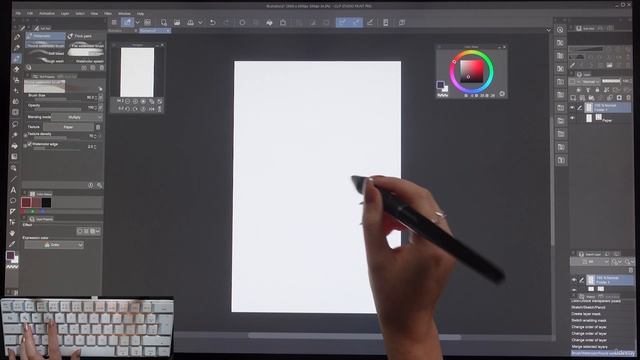Open the Animation menu
Image resolution: width=640 pixels, height=360 pixels.
pyautogui.click(x=47, y=13)
